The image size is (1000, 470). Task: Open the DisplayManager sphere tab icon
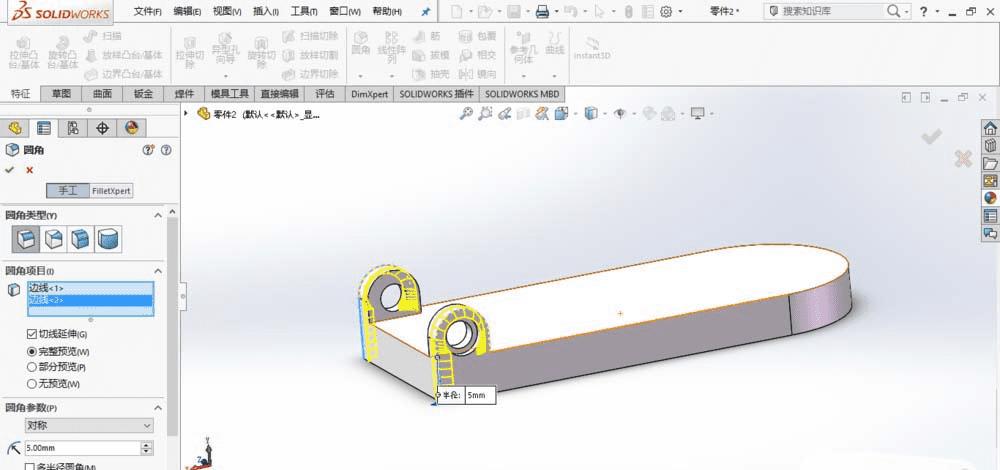pyautogui.click(x=131, y=128)
